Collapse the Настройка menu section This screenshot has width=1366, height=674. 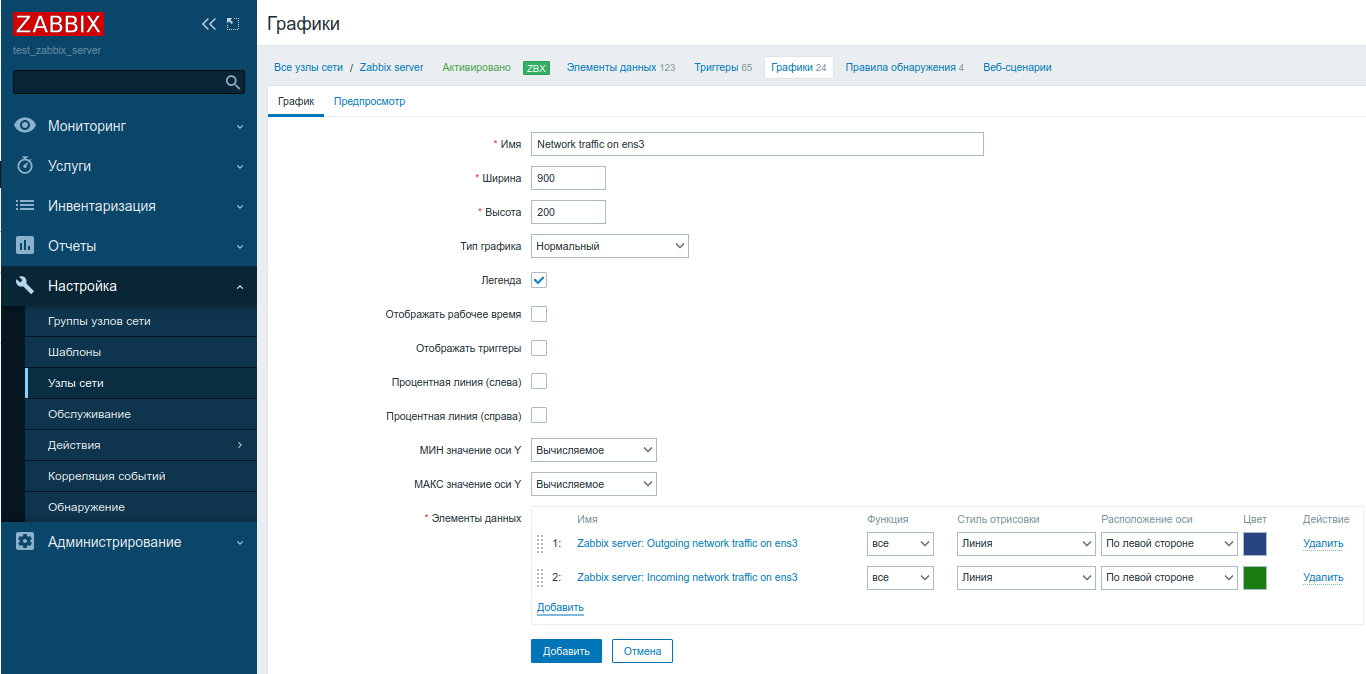click(x=128, y=286)
